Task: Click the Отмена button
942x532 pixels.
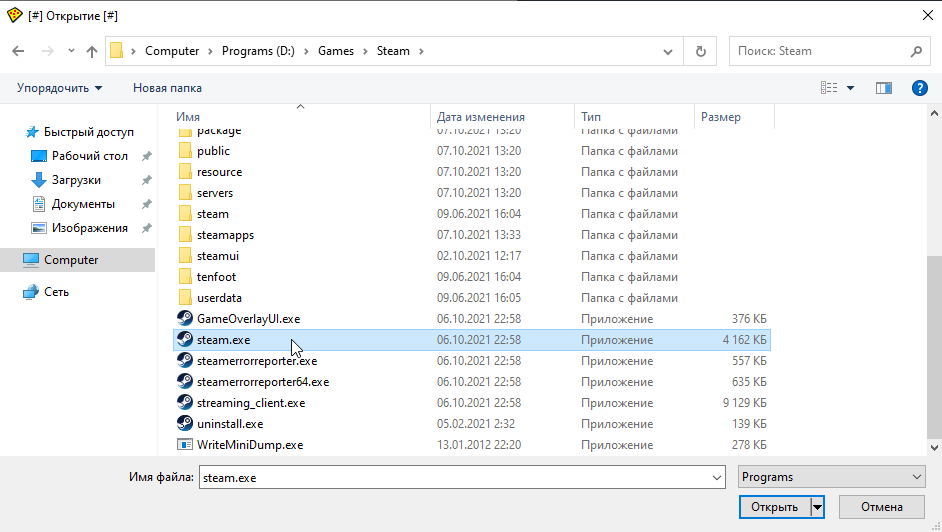Action: (881, 507)
